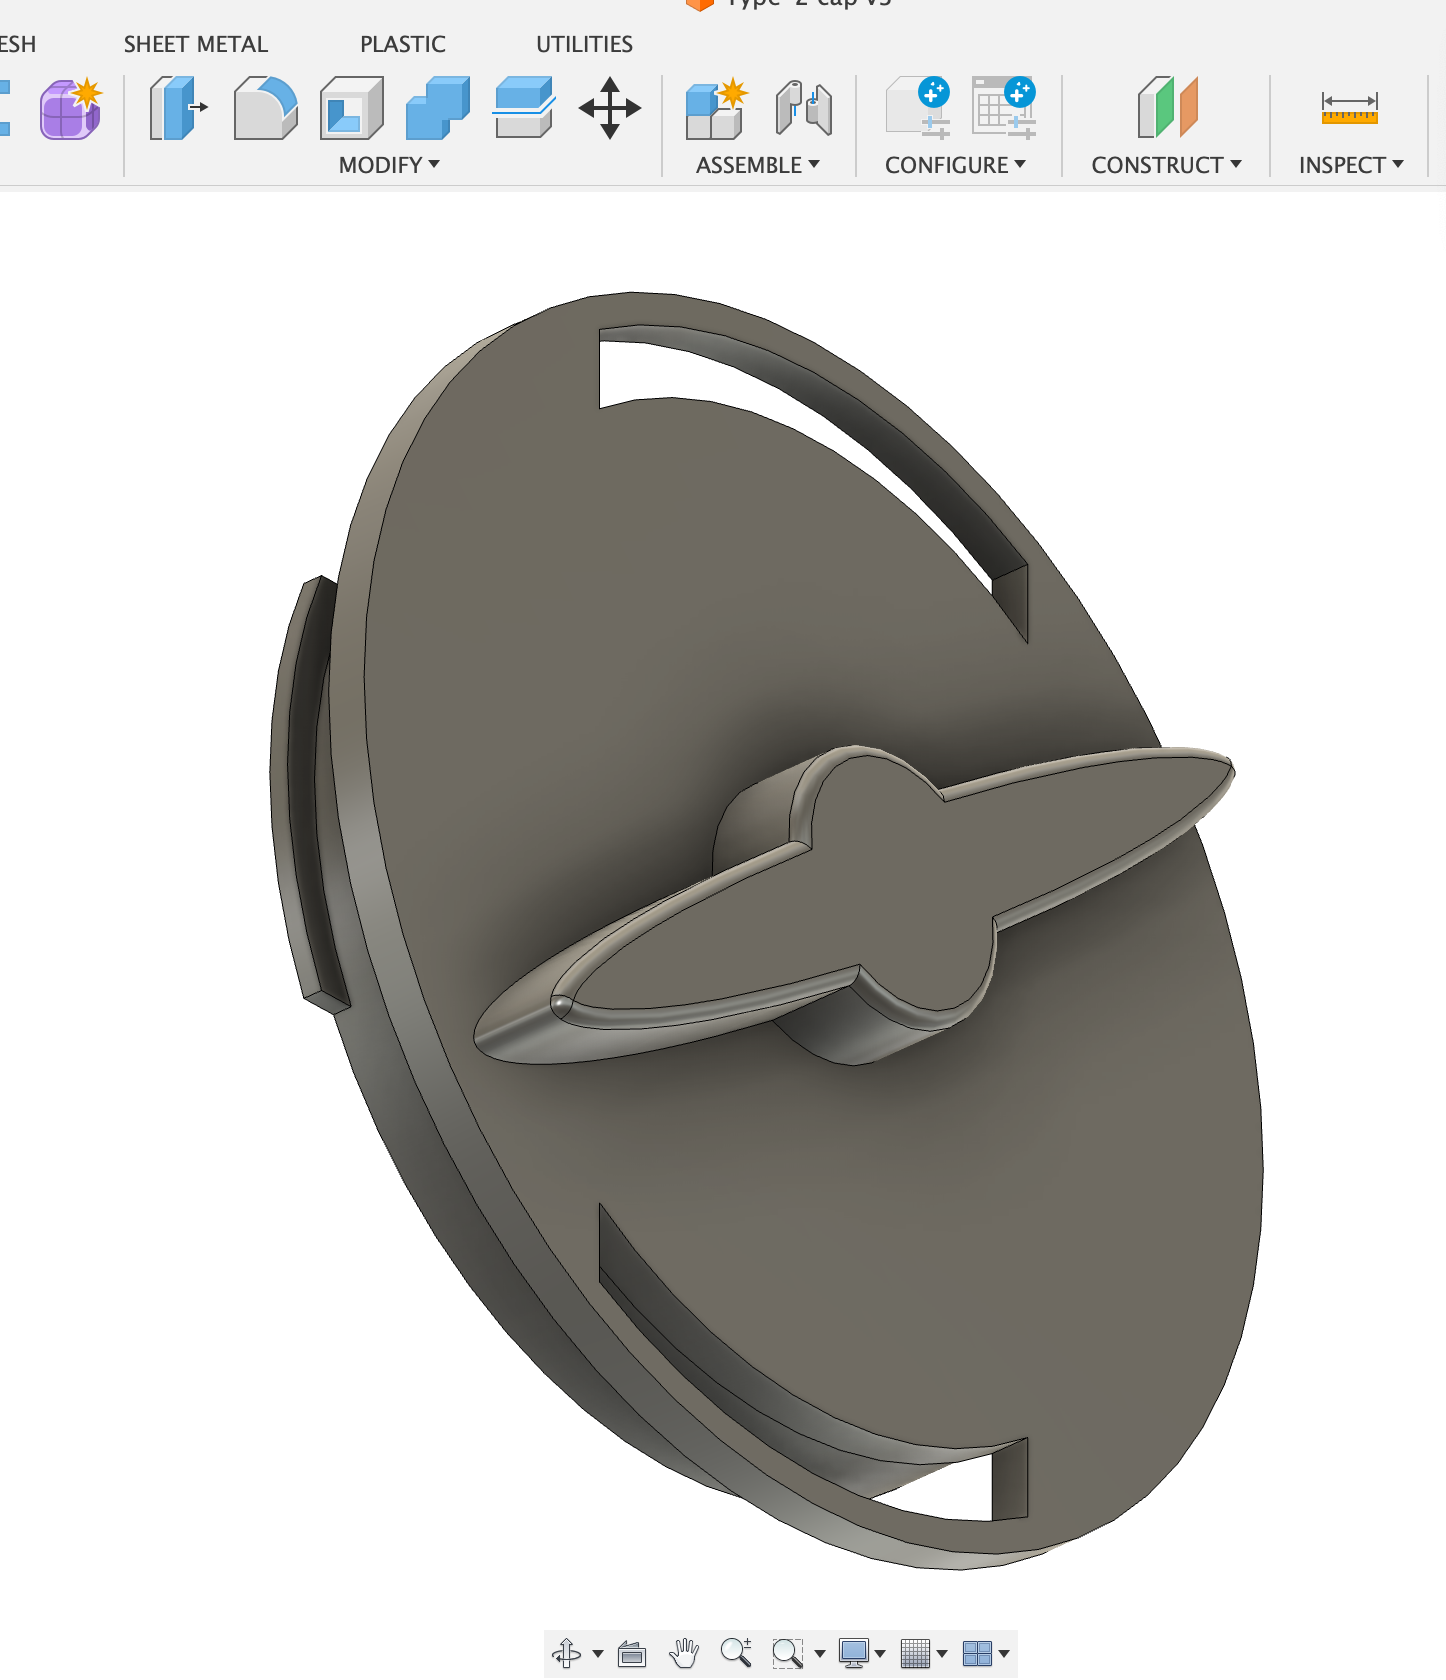Switch to the UTILITIES tab

584,44
